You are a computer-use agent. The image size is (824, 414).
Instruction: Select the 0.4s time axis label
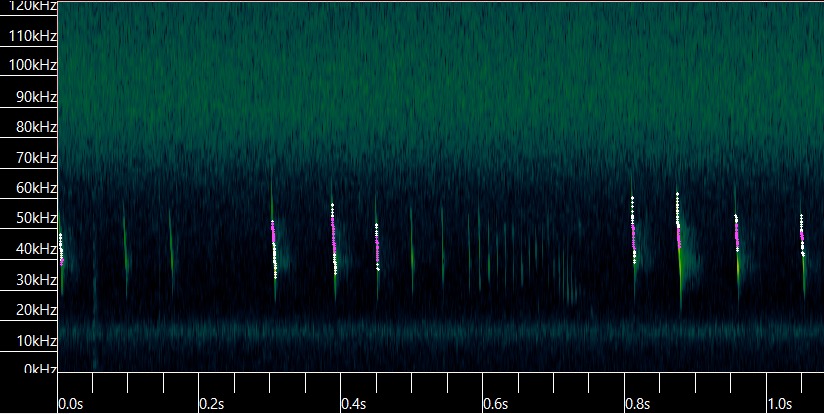click(354, 404)
